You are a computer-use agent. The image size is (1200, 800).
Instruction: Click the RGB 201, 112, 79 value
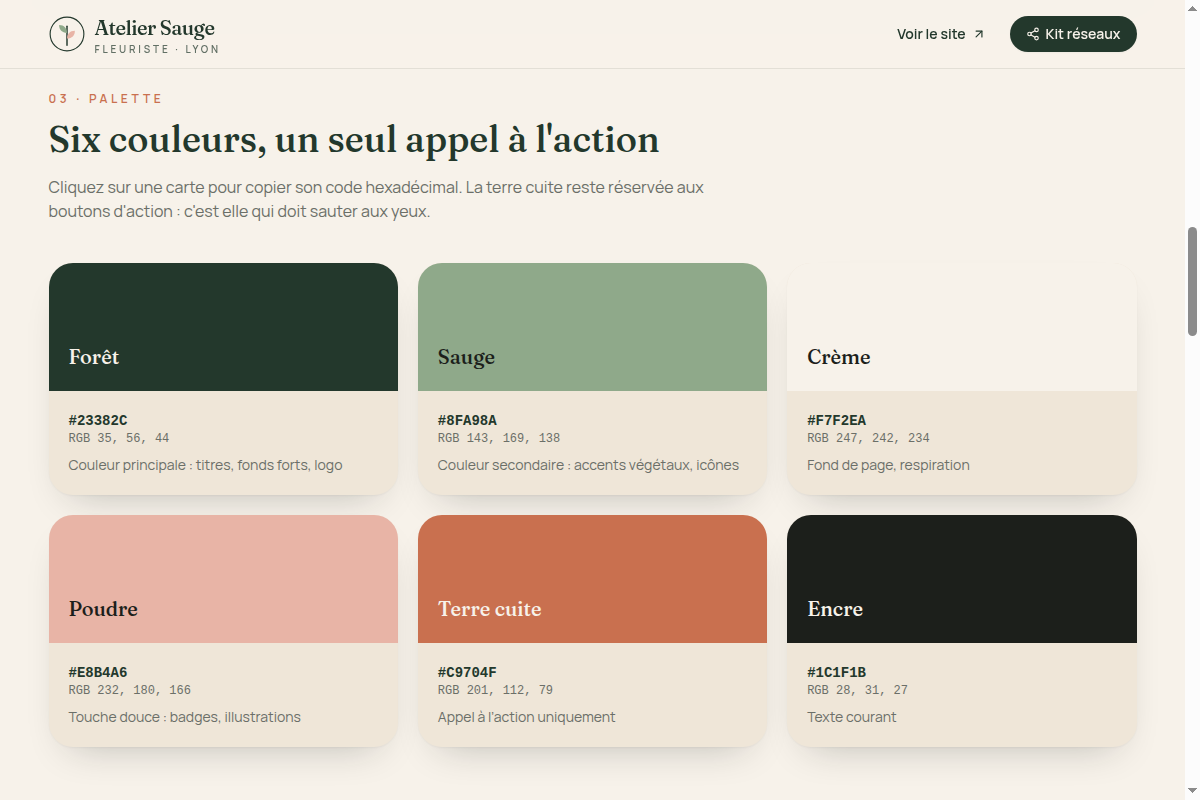(495, 691)
